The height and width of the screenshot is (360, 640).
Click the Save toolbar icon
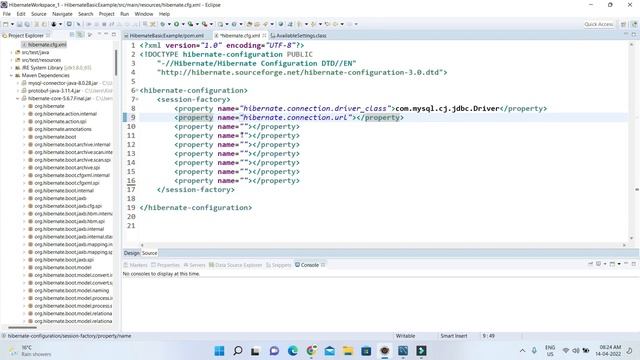tap(20, 24)
